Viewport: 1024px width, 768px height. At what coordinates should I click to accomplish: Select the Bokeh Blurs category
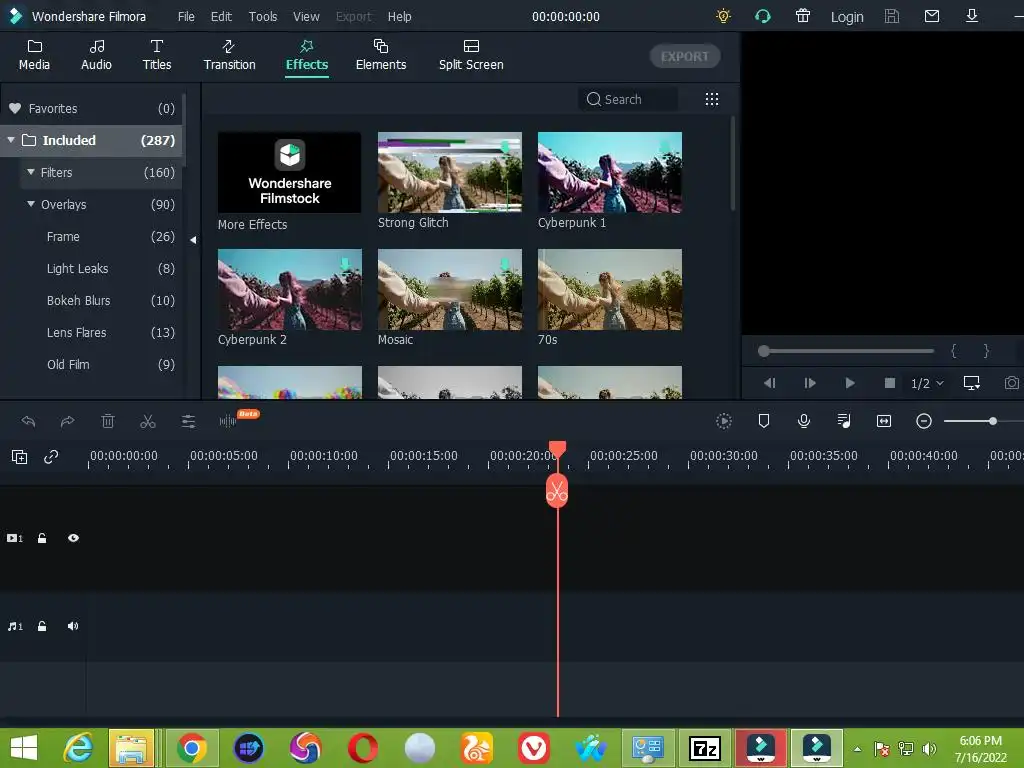[x=101, y=300]
